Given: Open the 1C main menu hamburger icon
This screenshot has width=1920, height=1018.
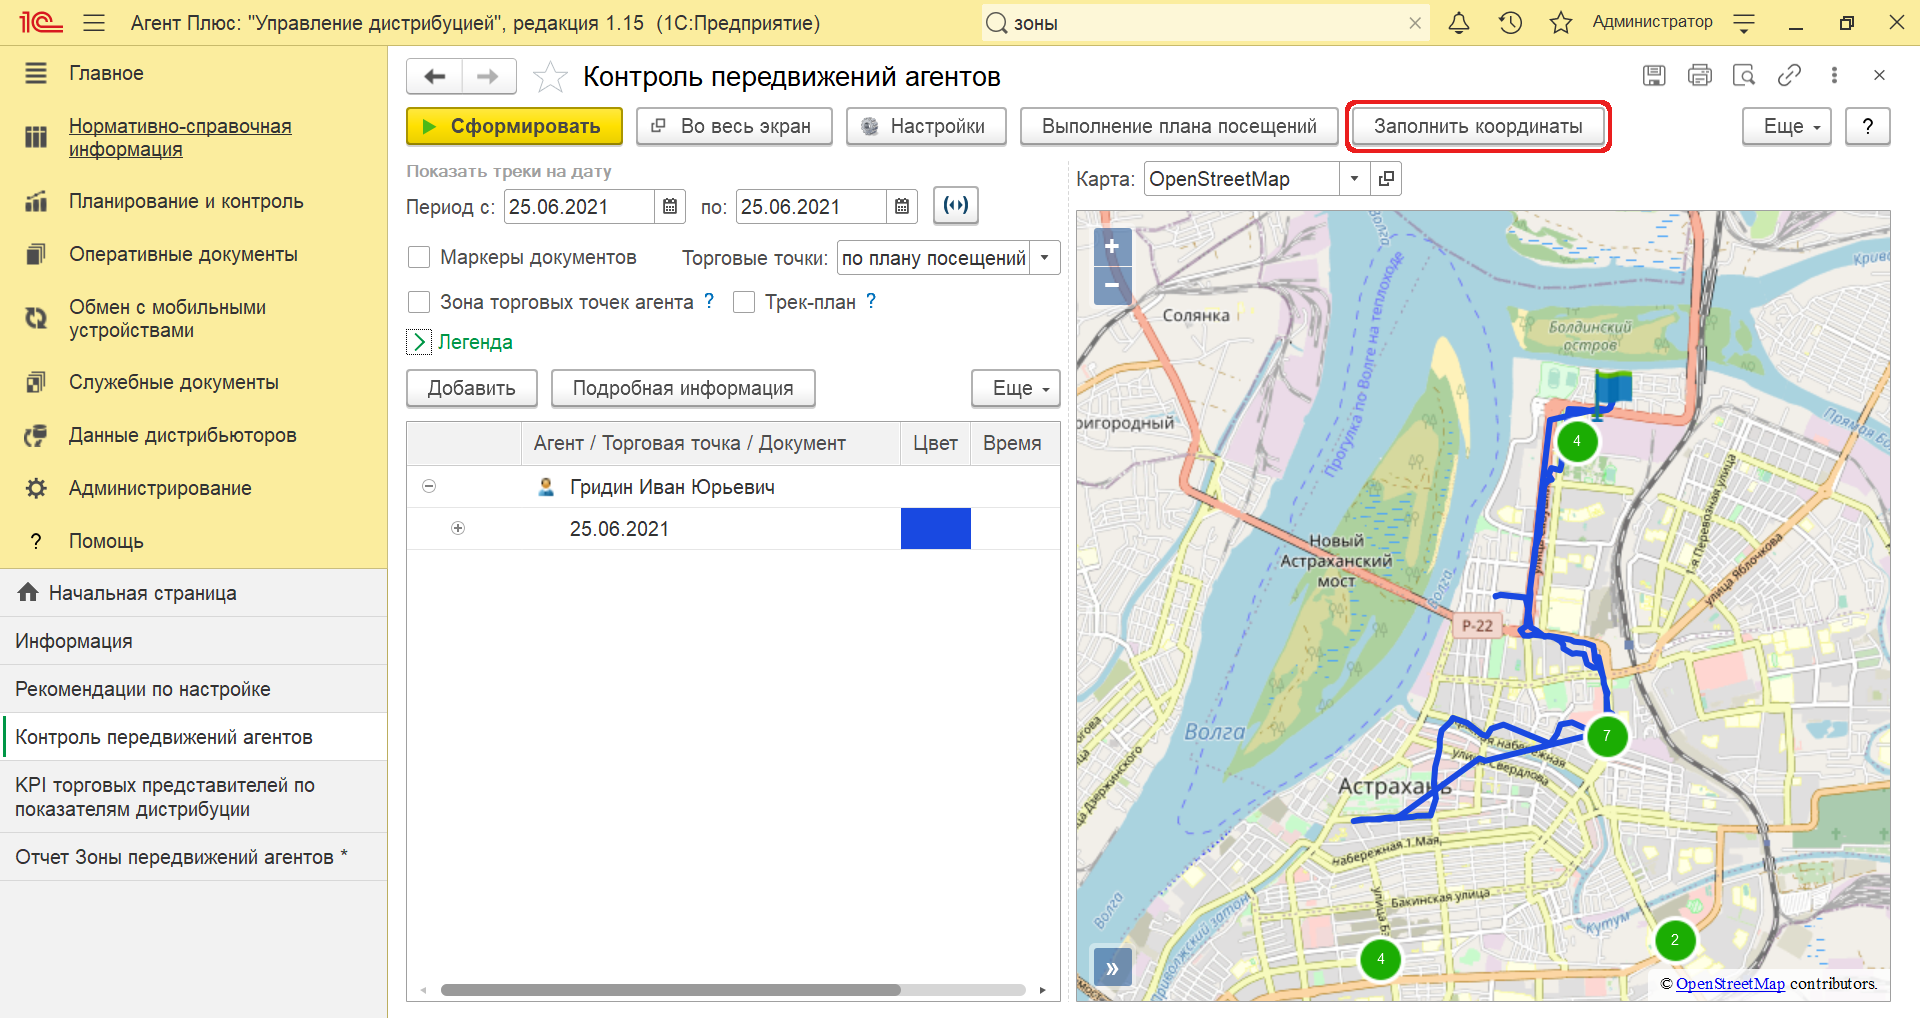Looking at the screenshot, I should [94, 22].
